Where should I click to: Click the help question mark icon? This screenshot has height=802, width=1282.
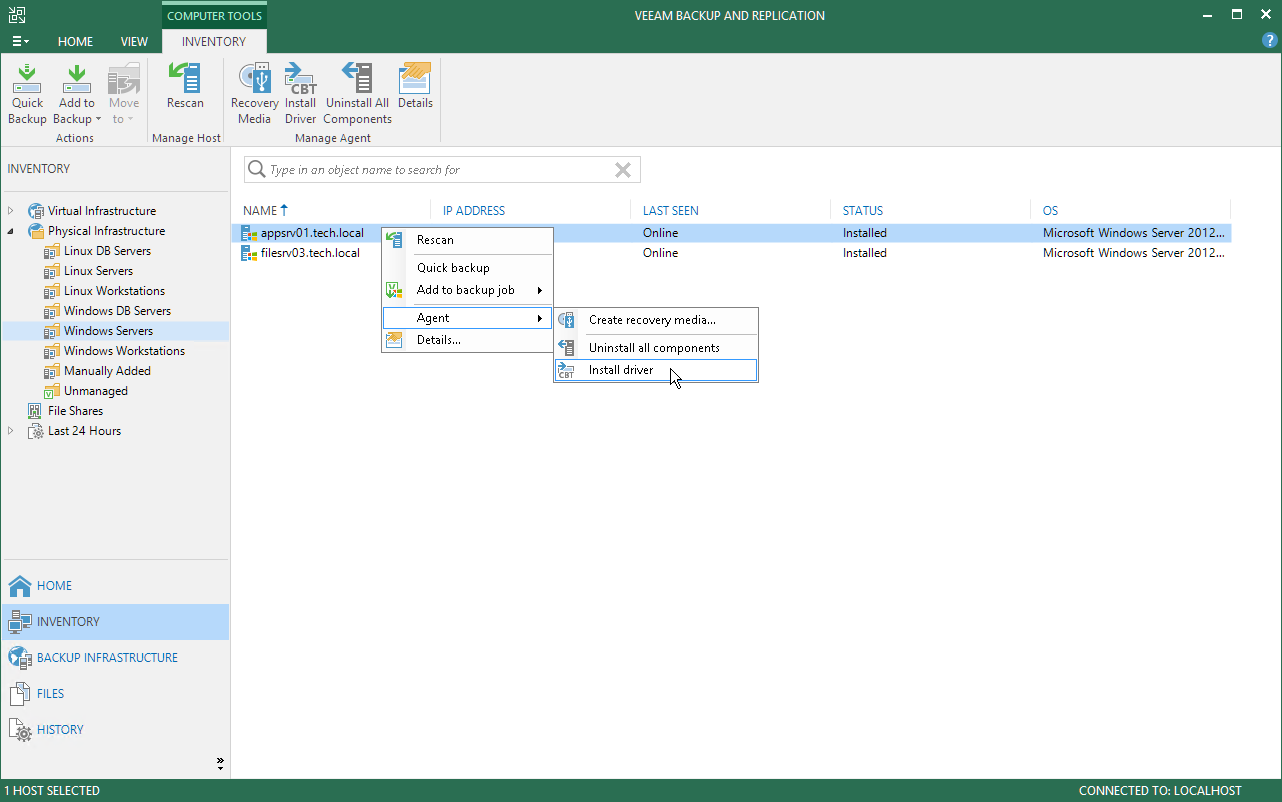1269,41
